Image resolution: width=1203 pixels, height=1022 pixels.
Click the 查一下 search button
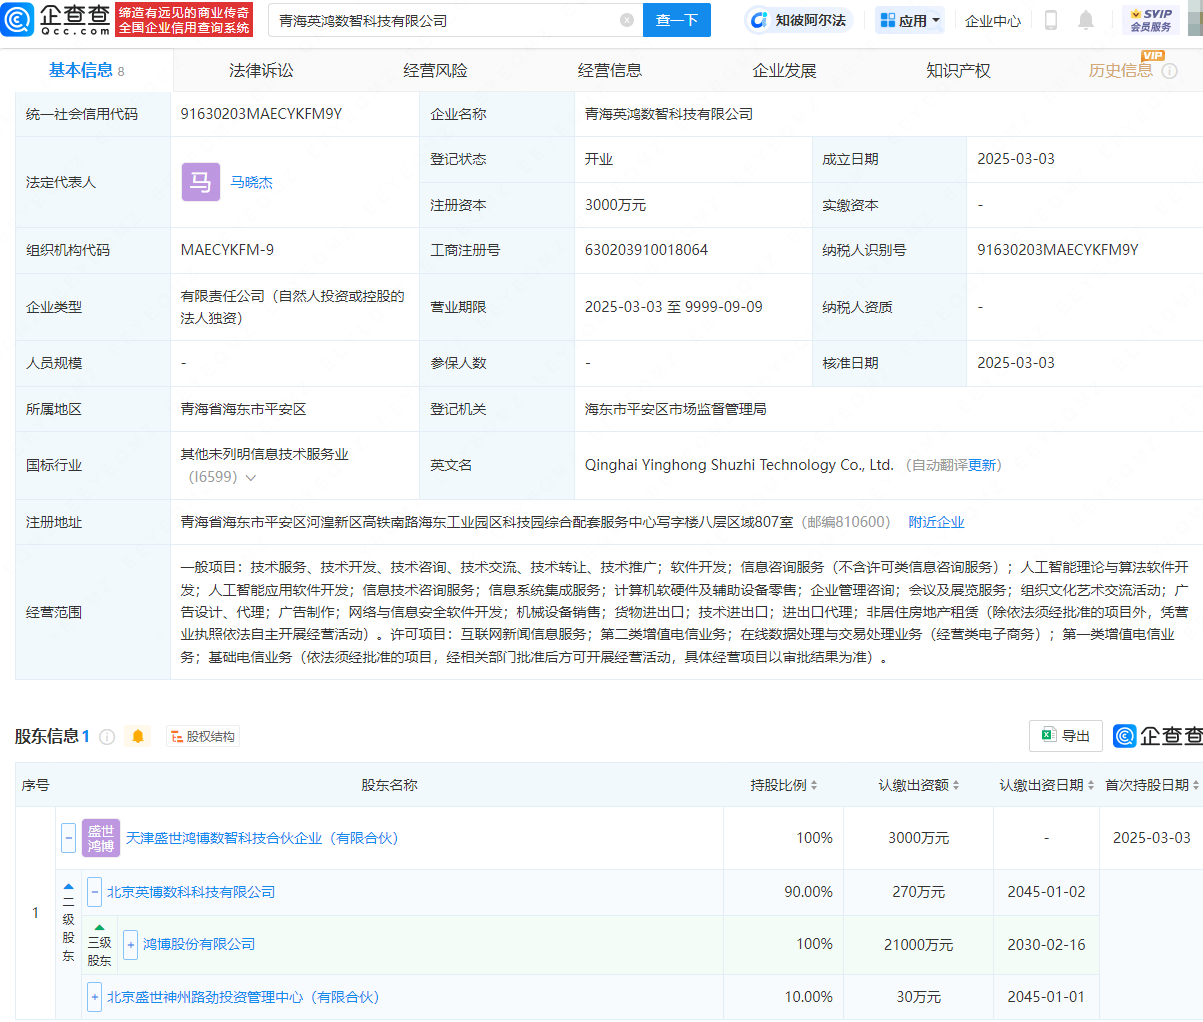tap(677, 20)
